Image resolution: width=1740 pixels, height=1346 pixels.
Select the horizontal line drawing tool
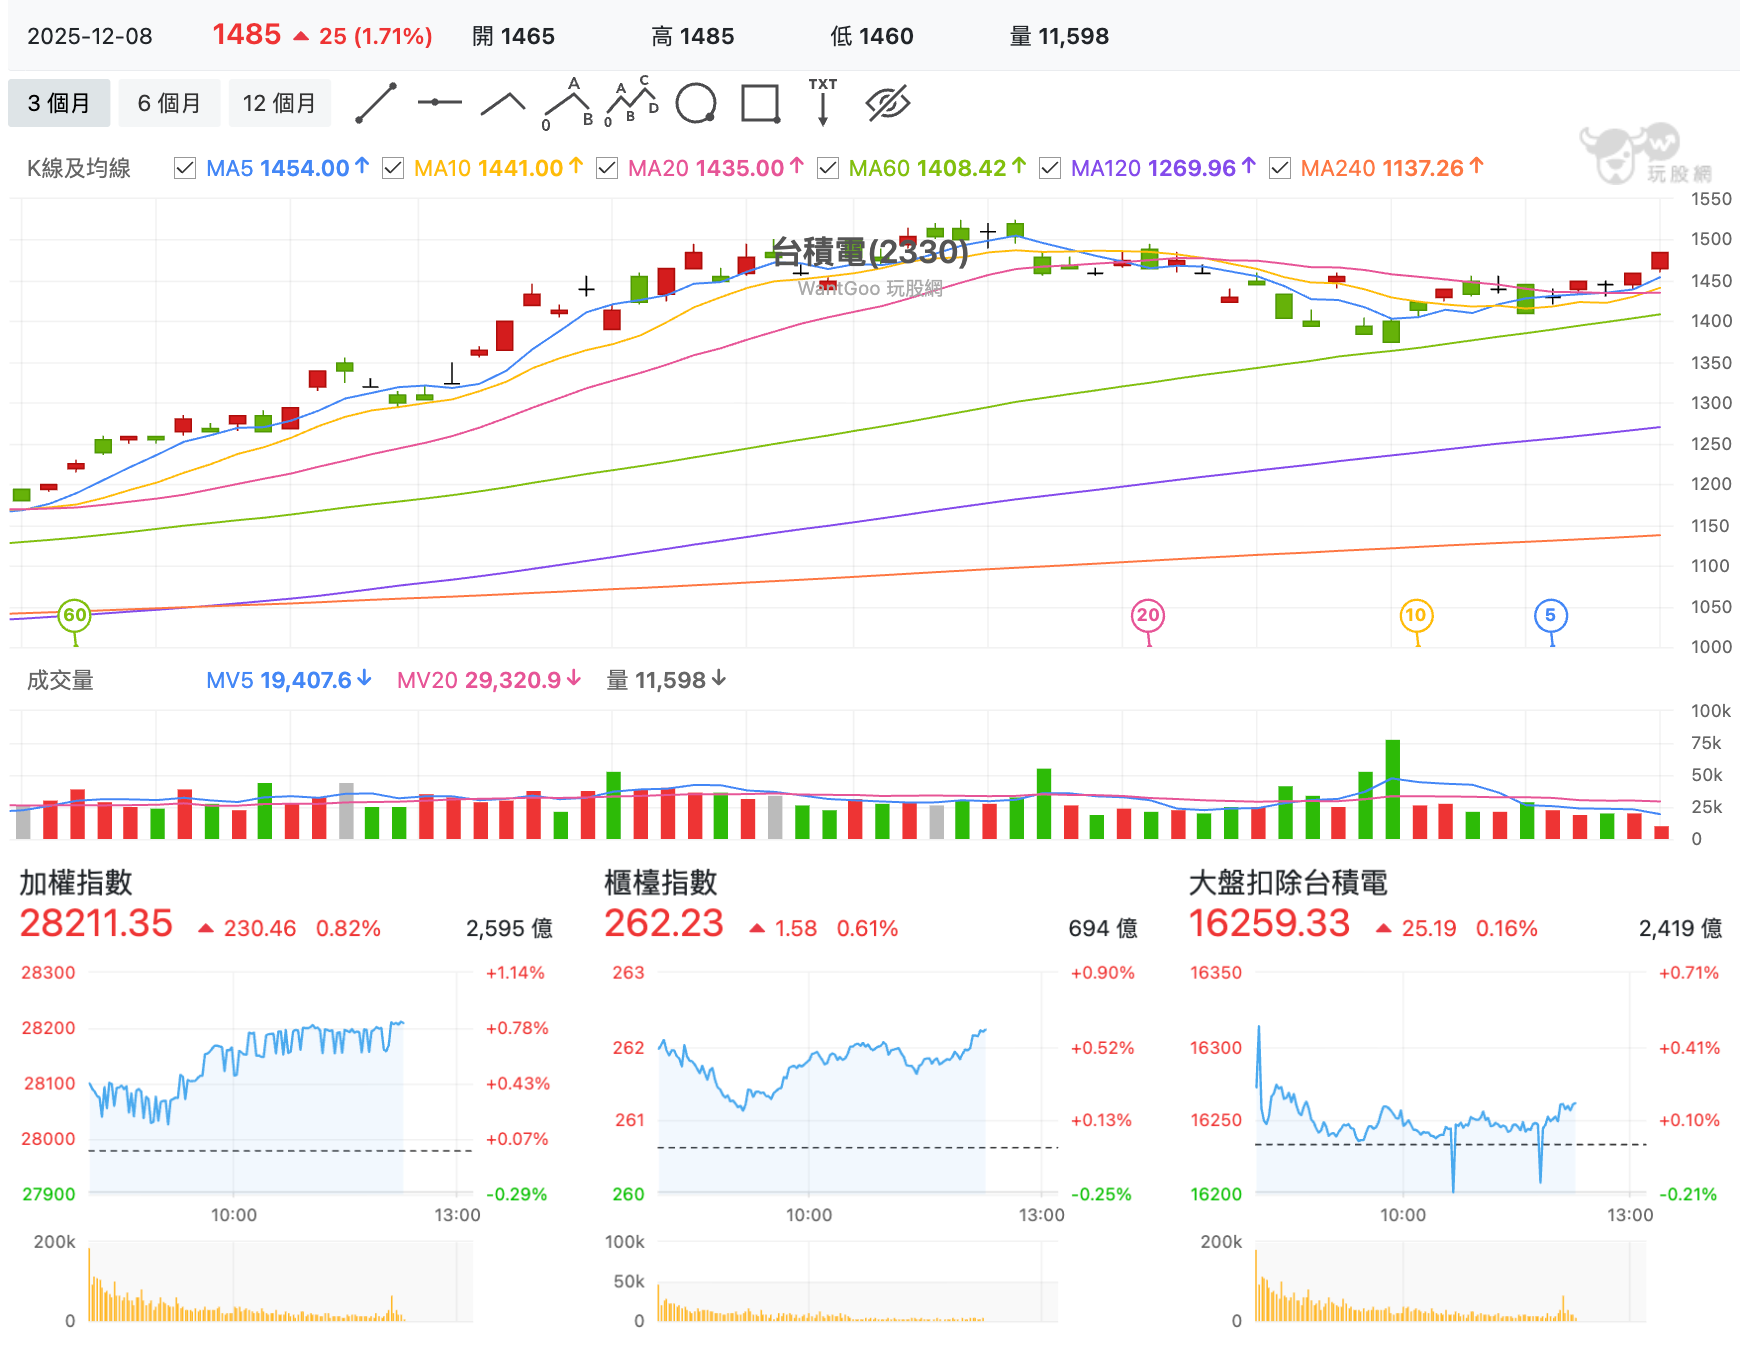pyautogui.click(x=440, y=103)
